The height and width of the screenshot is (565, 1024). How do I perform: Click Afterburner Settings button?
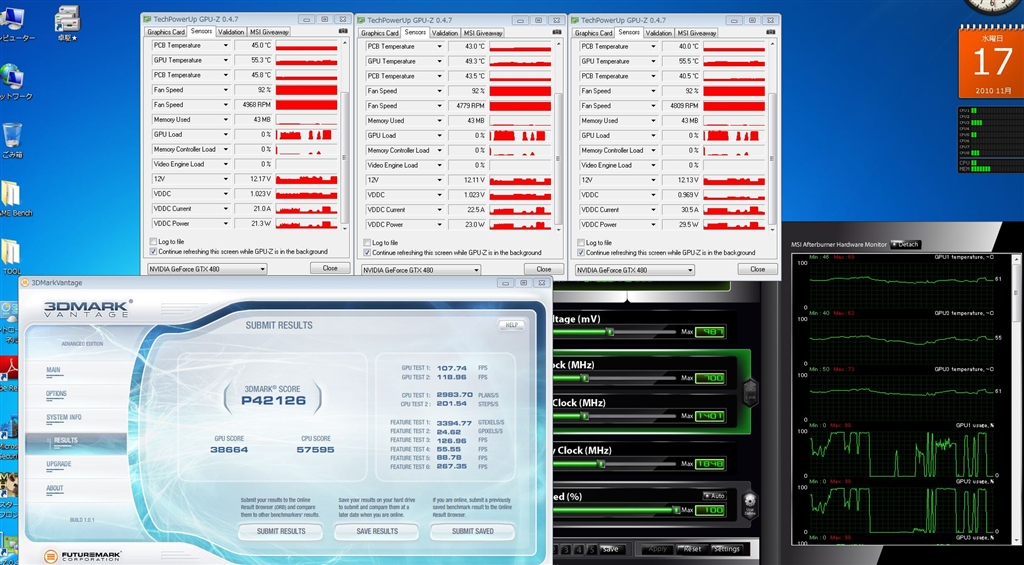(727, 549)
